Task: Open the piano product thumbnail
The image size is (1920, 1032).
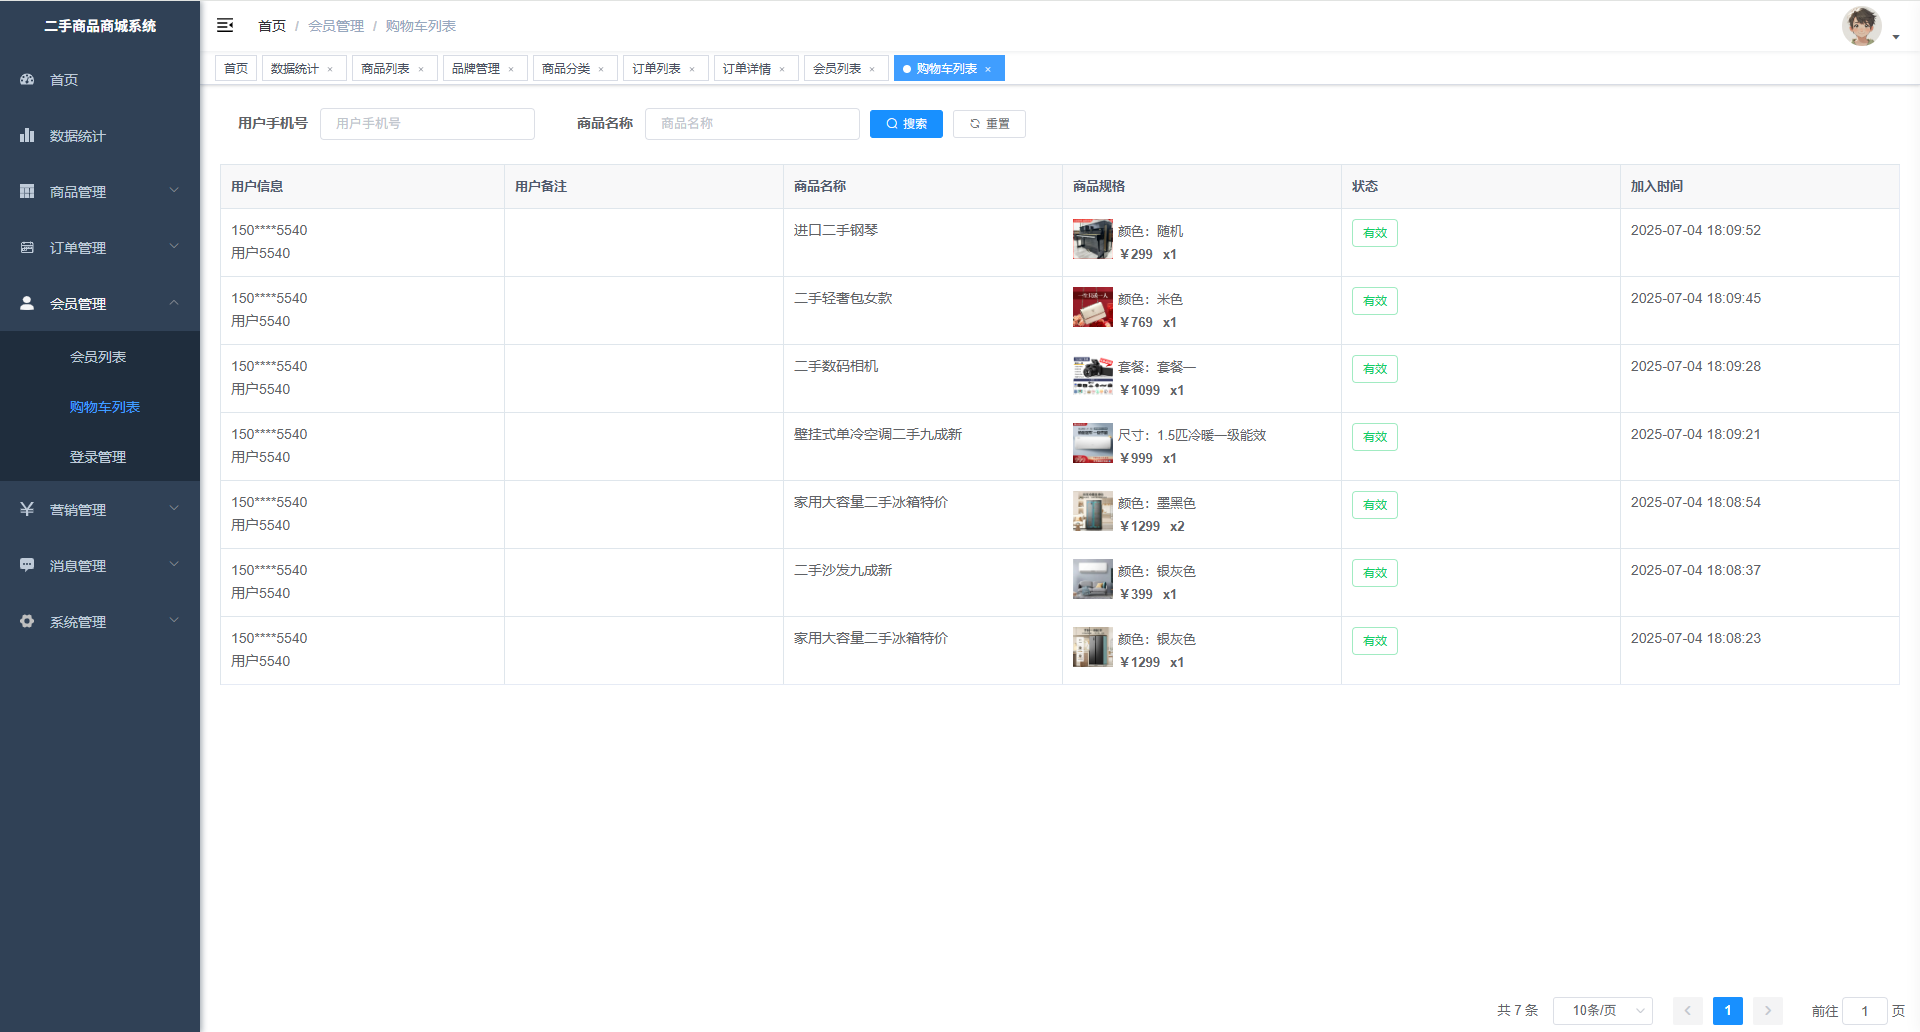Action: (1092, 240)
